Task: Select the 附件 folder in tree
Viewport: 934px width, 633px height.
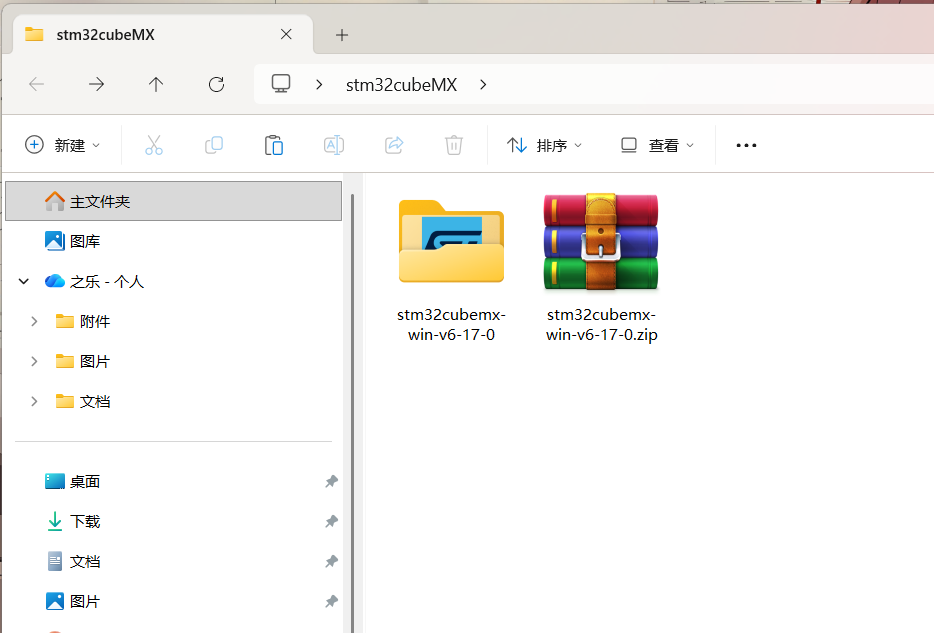Action: click(83, 322)
